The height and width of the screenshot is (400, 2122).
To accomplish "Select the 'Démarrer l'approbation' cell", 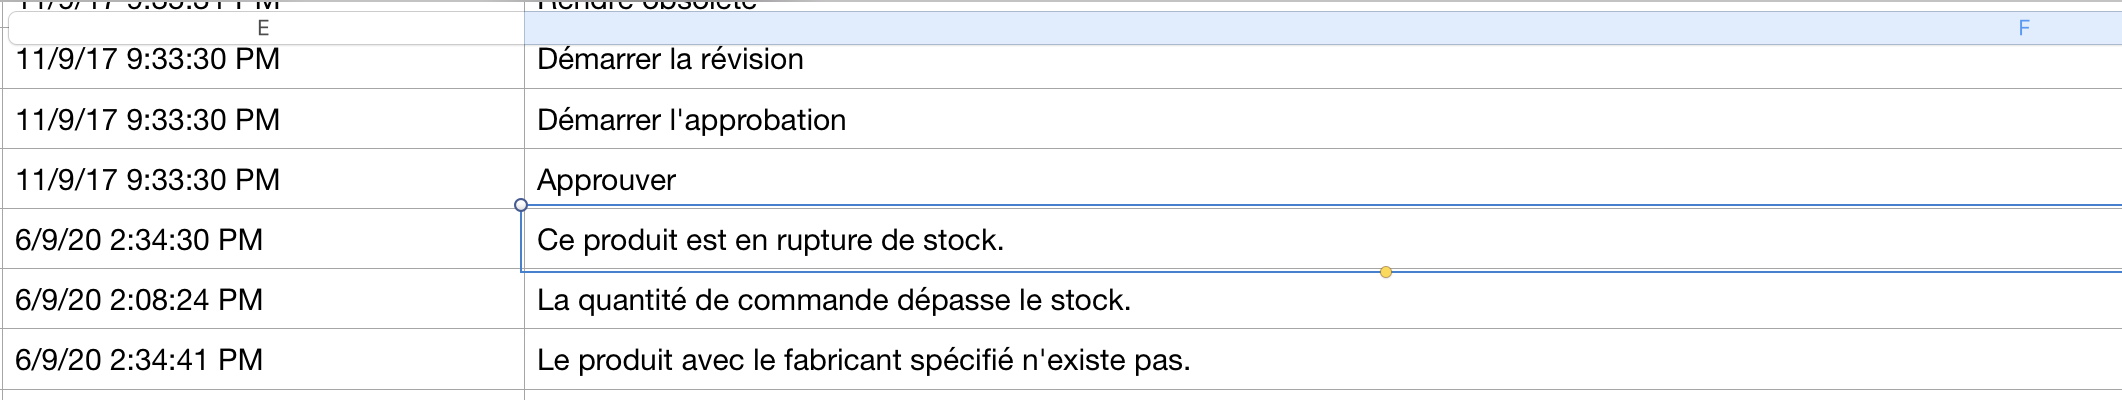I will (x=1323, y=119).
